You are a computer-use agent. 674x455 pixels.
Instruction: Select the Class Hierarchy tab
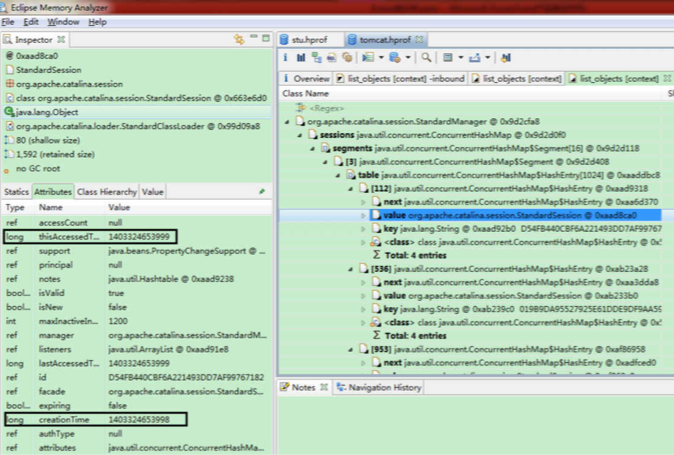107,191
